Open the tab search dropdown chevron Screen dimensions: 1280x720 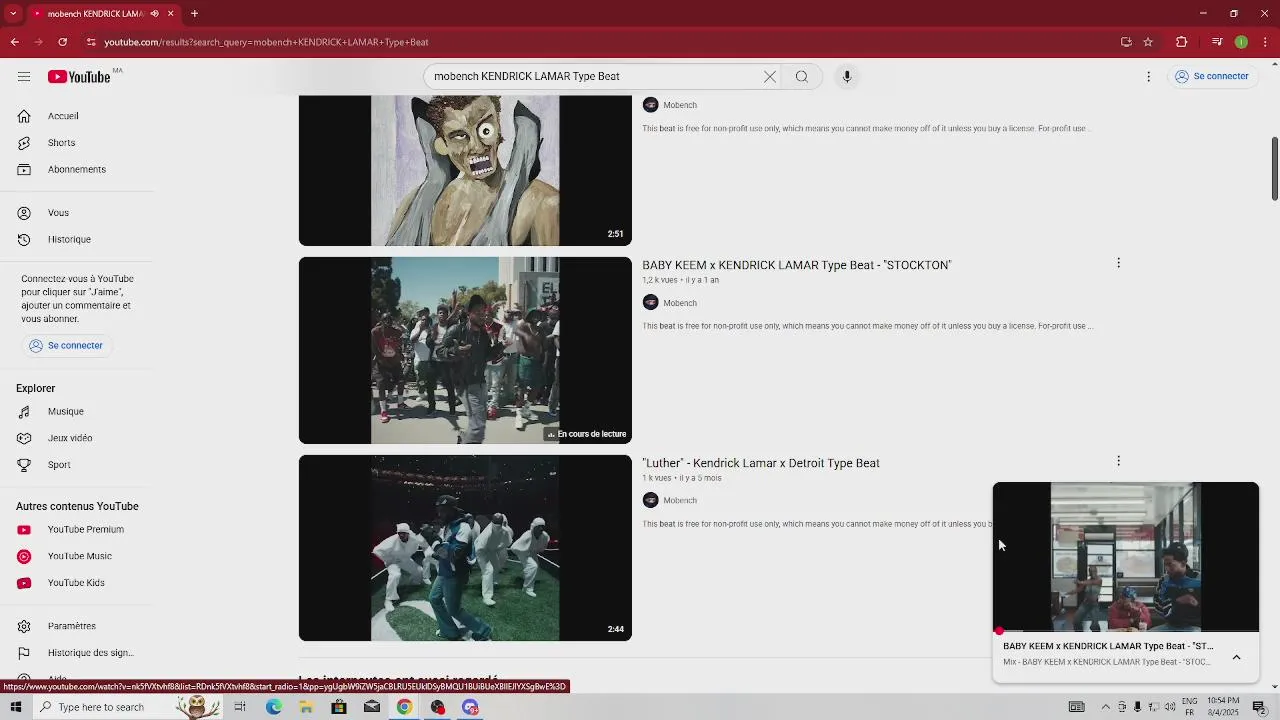tap(13, 14)
